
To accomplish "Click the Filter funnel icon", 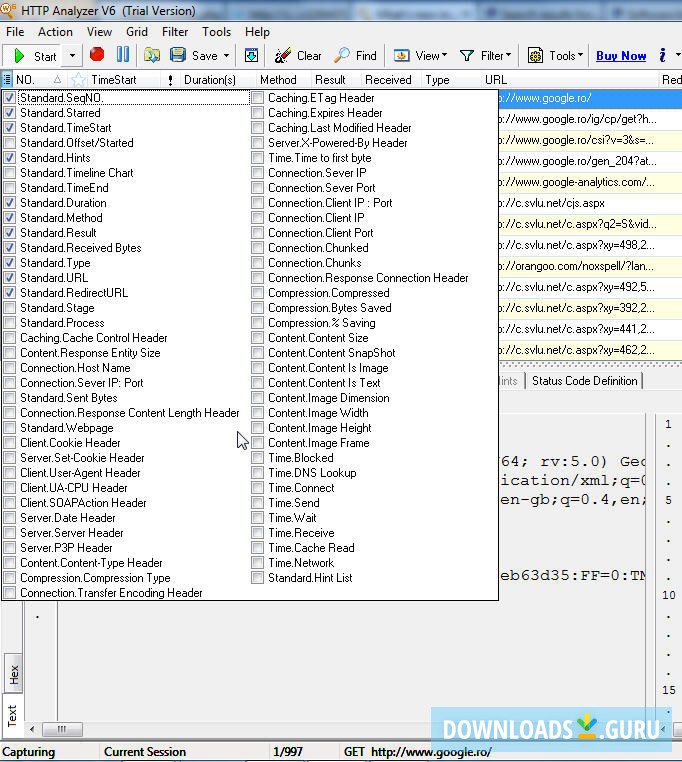I will pyautogui.click(x=467, y=56).
